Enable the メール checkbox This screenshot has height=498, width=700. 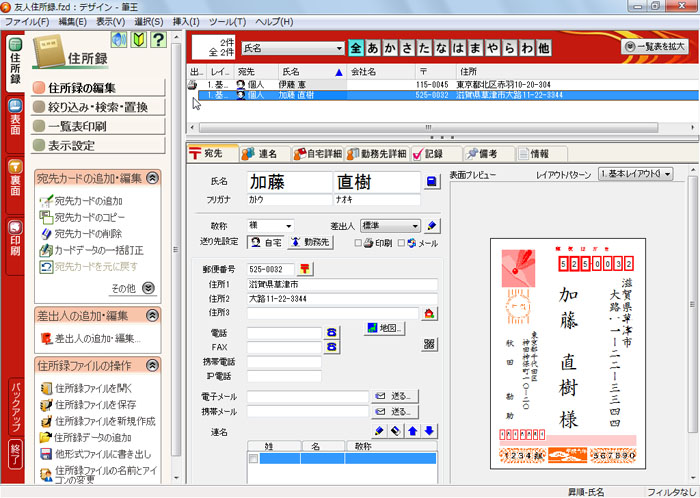(x=400, y=242)
